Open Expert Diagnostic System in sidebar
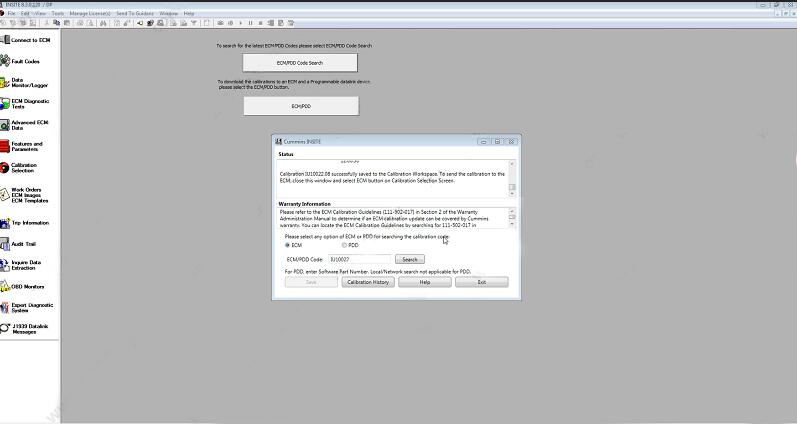The height and width of the screenshot is (424, 797). [27, 308]
